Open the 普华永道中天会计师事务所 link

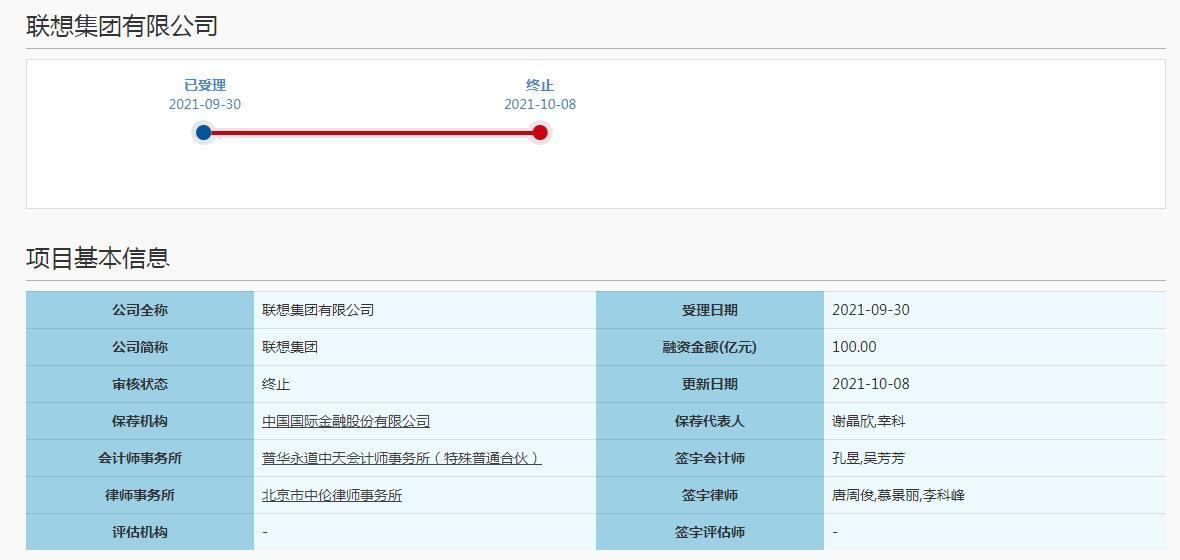coord(402,458)
